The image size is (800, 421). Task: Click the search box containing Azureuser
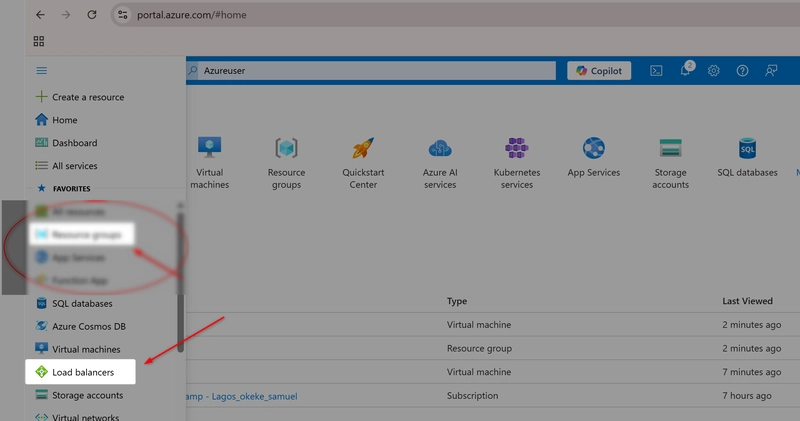click(x=371, y=70)
